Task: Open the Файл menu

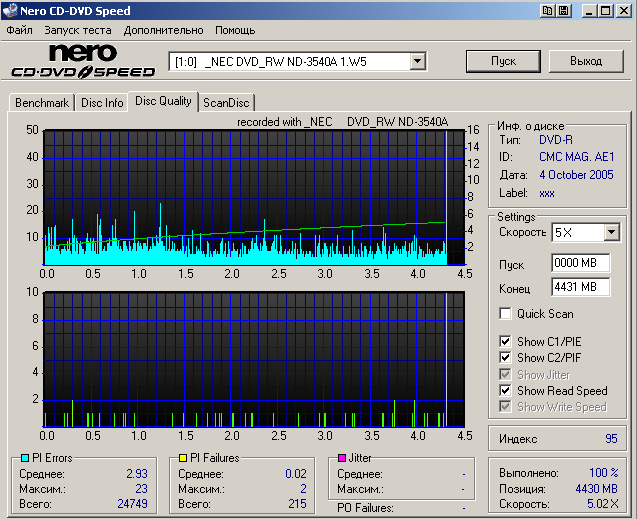Action: point(19,30)
